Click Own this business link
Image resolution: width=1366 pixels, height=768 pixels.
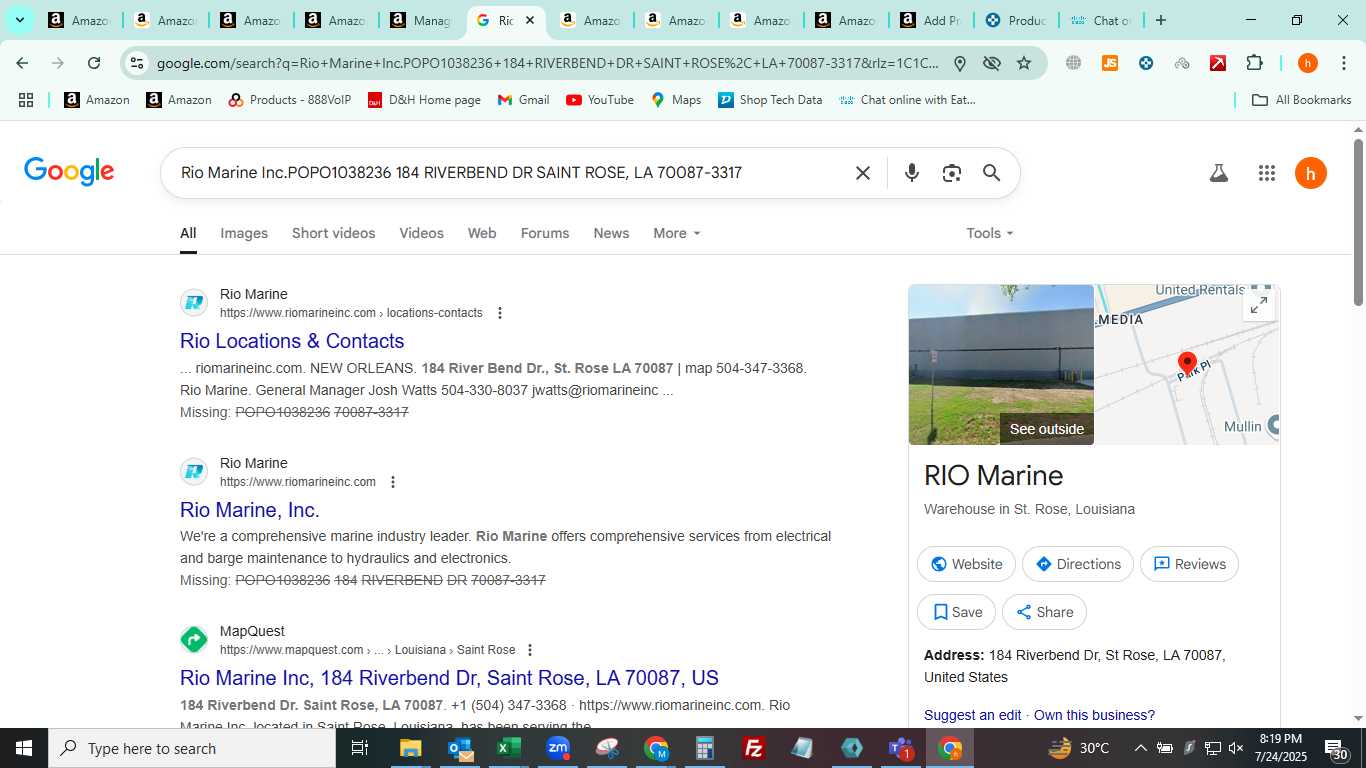pos(1094,715)
